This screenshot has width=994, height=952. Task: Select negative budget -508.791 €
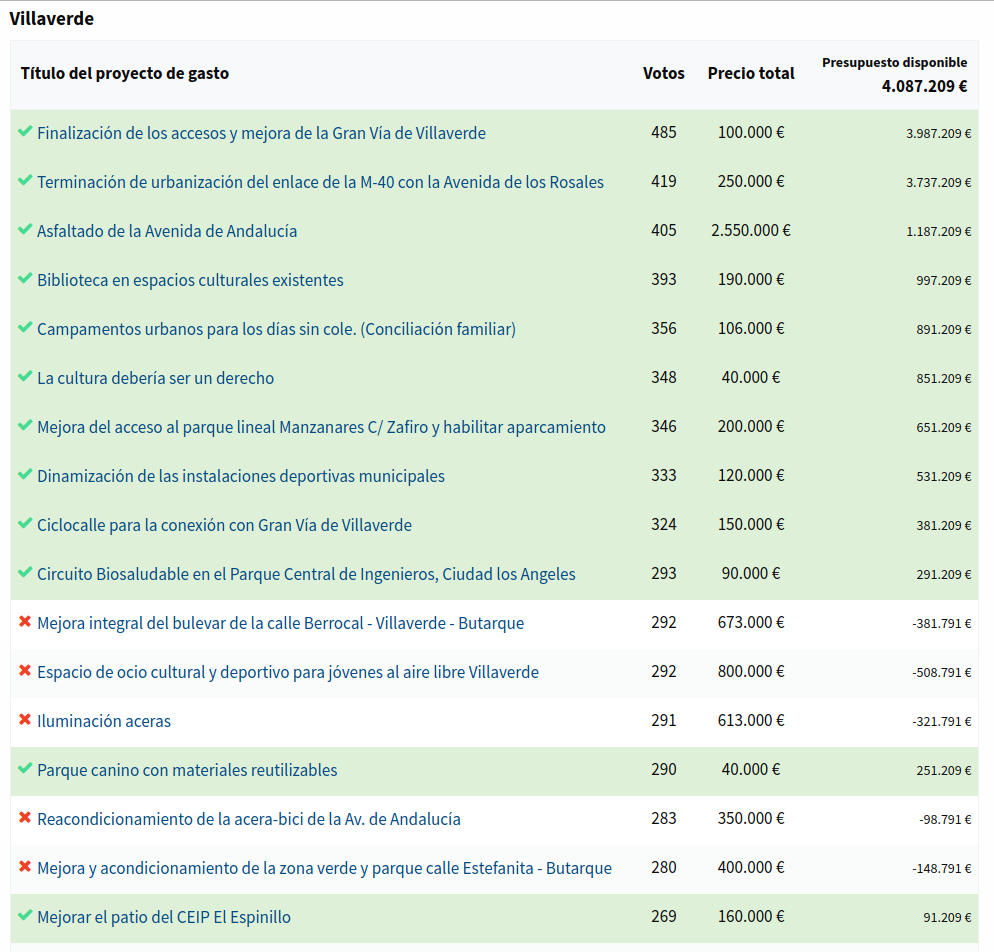pyautogui.click(x=941, y=672)
